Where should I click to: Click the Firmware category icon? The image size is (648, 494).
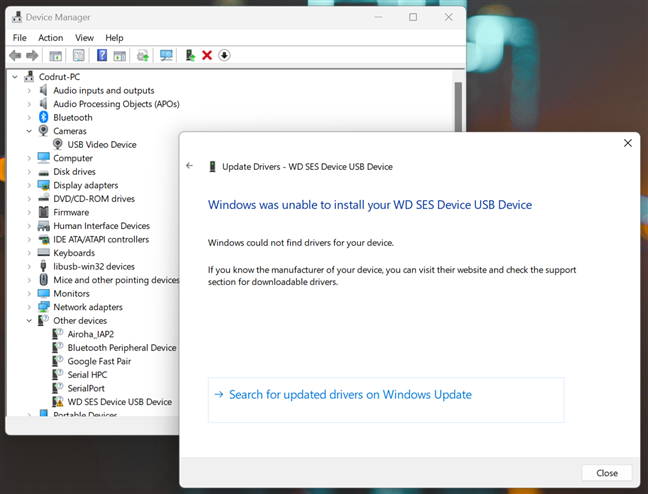point(43,212)
